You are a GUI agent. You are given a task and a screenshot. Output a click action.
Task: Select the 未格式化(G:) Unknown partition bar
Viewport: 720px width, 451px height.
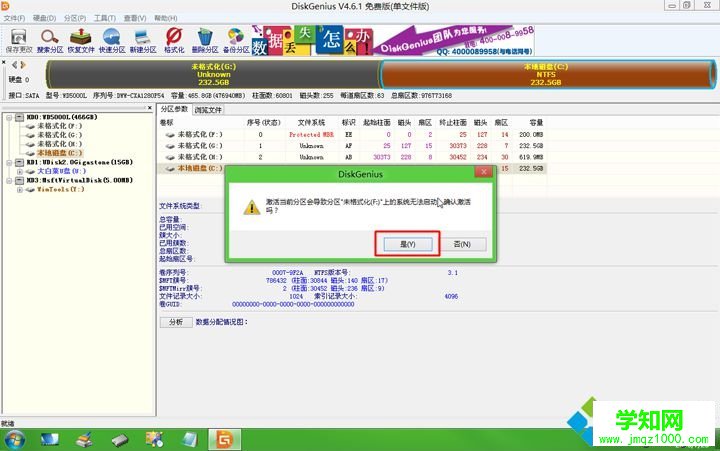[214, 74]
